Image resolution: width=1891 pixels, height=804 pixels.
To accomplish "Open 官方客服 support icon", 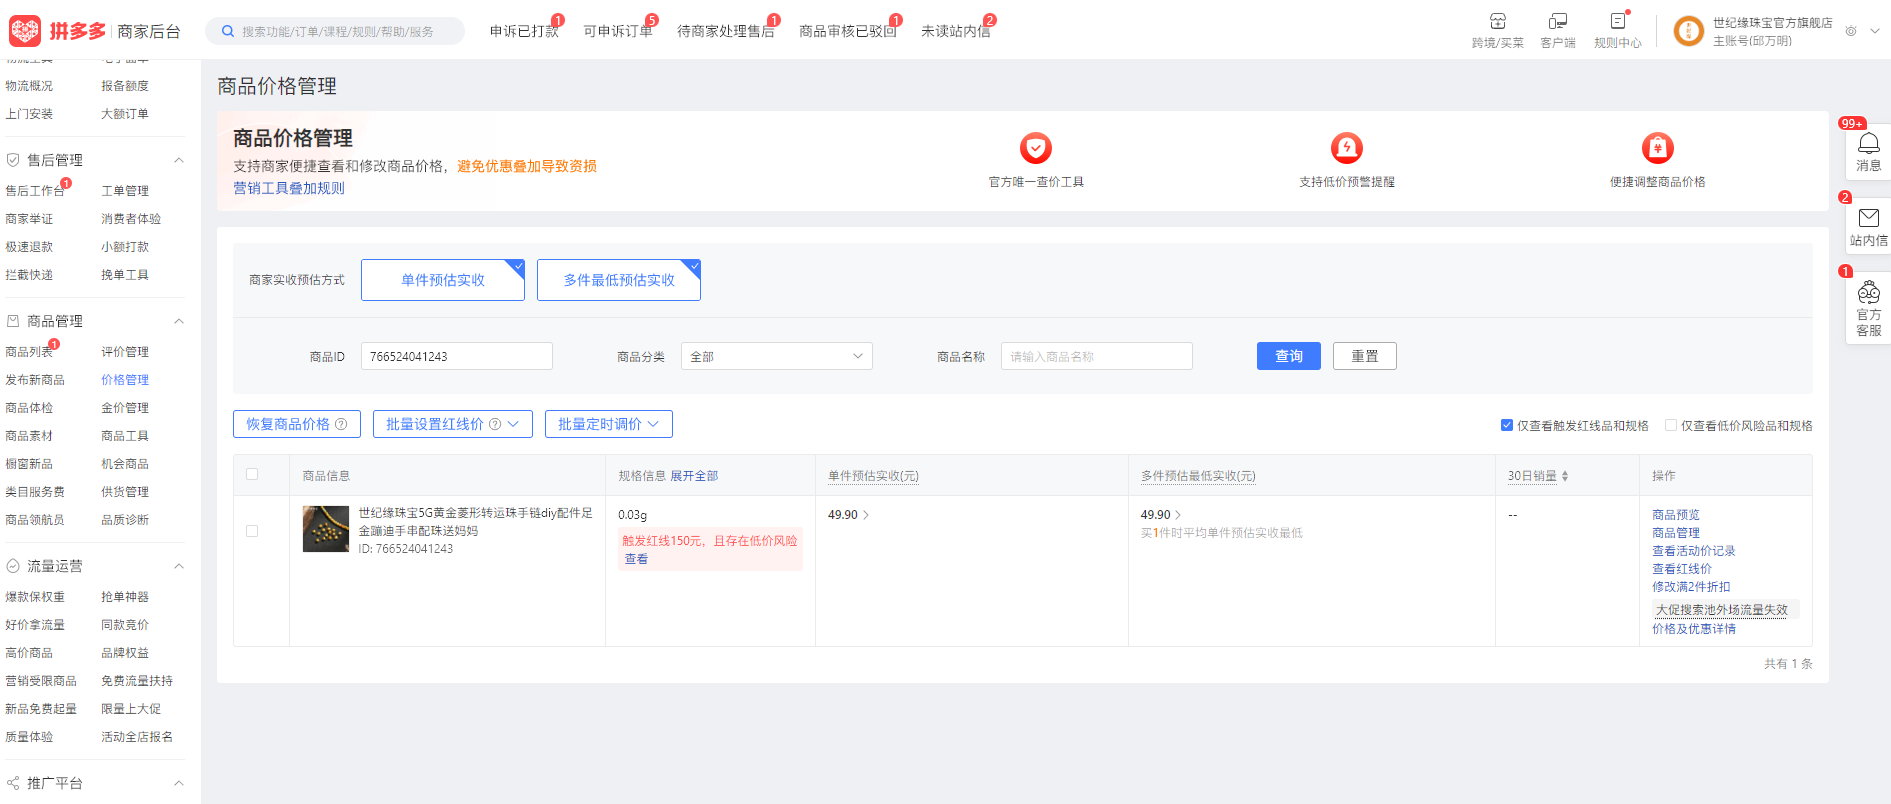I will tap(1868, 294).
